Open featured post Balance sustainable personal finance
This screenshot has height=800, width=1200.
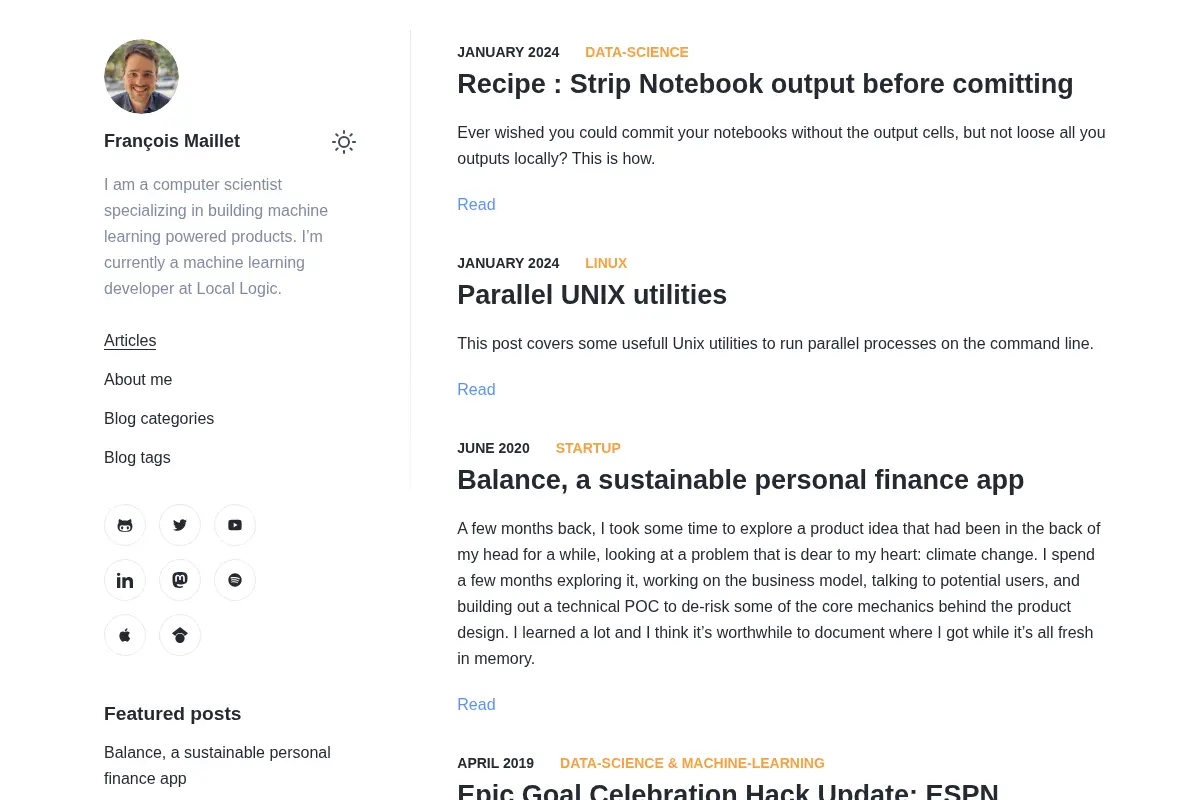[217, 765]
